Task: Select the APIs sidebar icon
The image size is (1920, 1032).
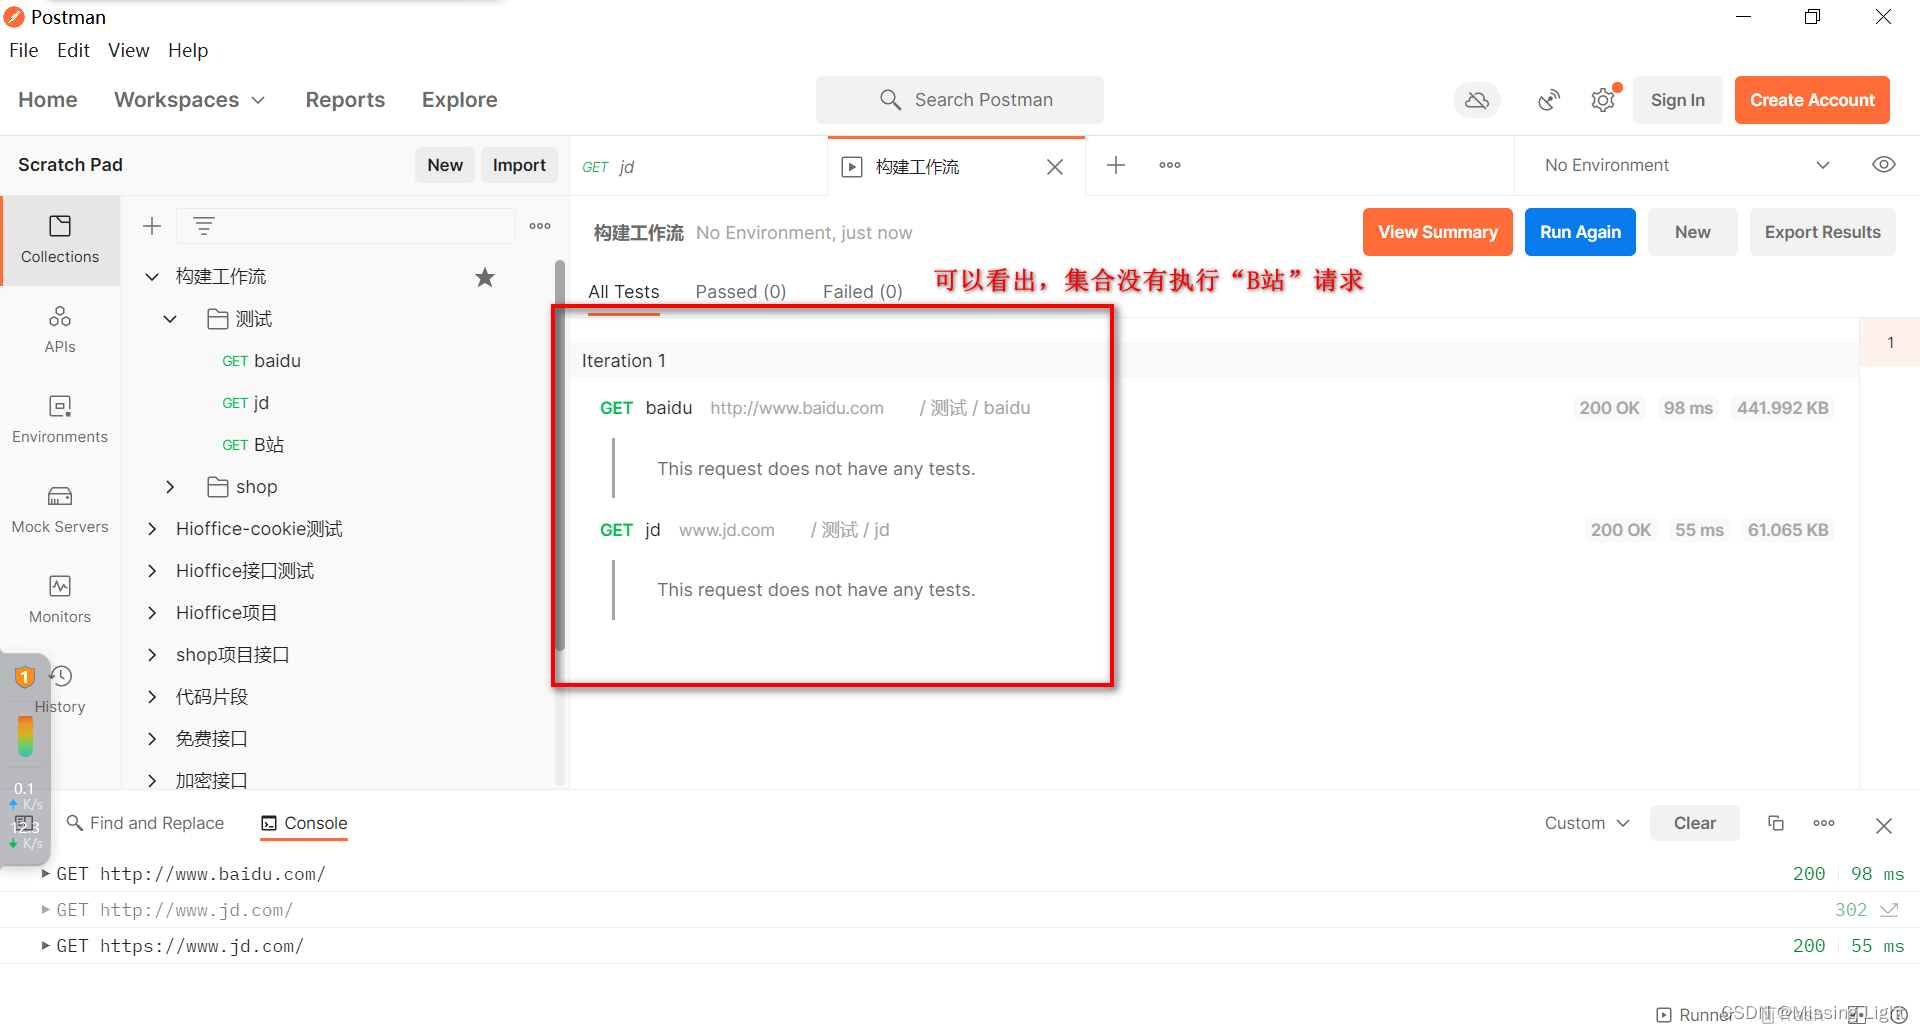Action: pyautogui.click(x=59, y=327)
